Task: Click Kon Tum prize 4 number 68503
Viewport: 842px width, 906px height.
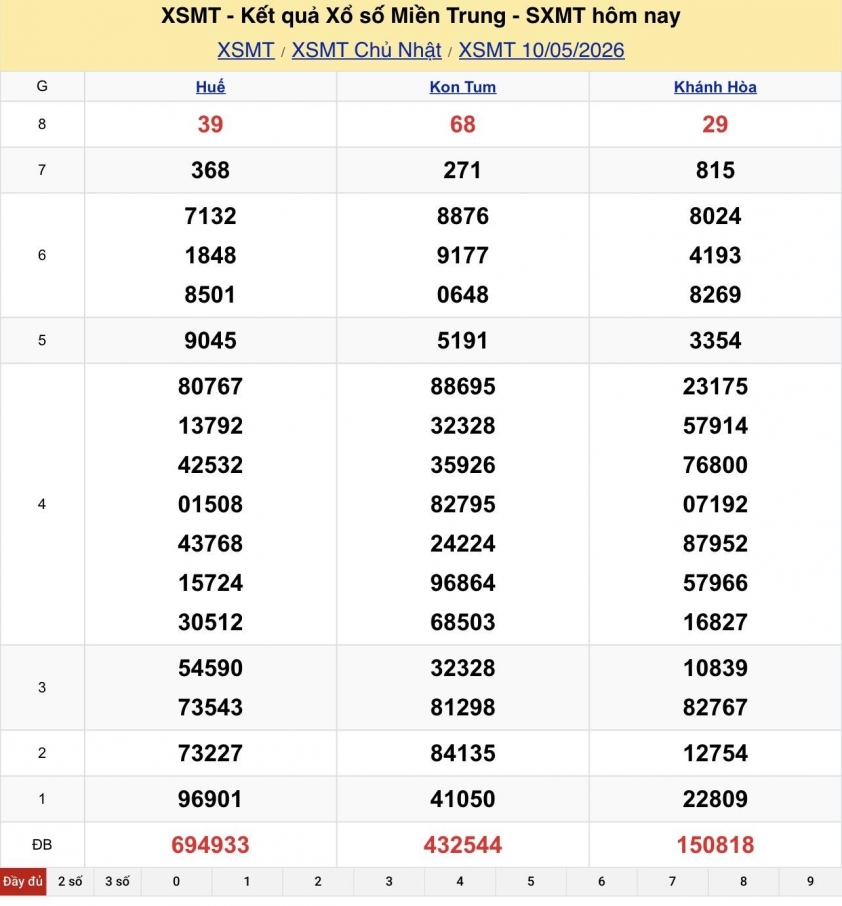Action: [463, 622]
